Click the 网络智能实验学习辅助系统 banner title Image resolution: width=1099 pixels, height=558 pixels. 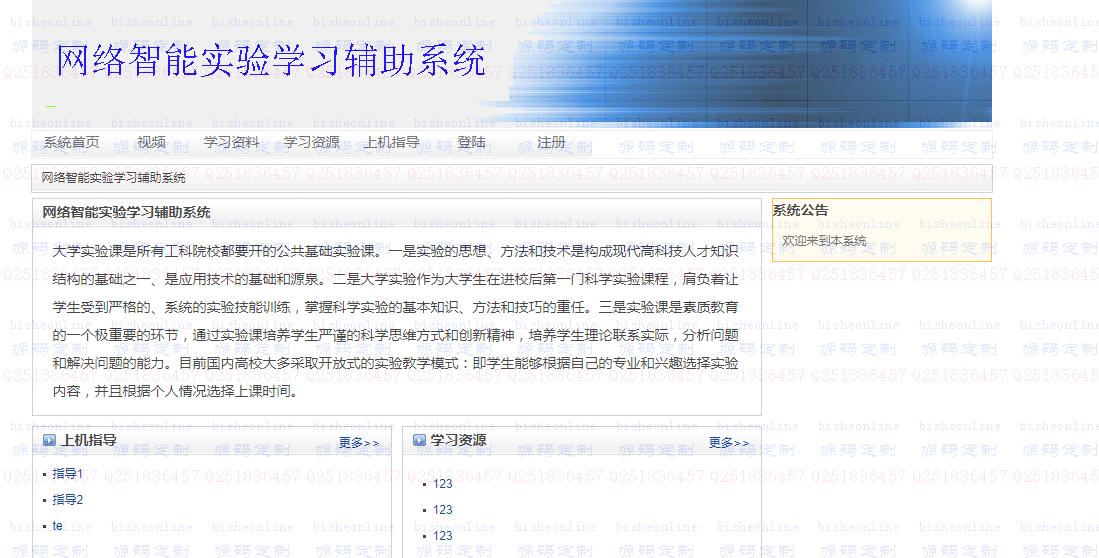(271, 60)
